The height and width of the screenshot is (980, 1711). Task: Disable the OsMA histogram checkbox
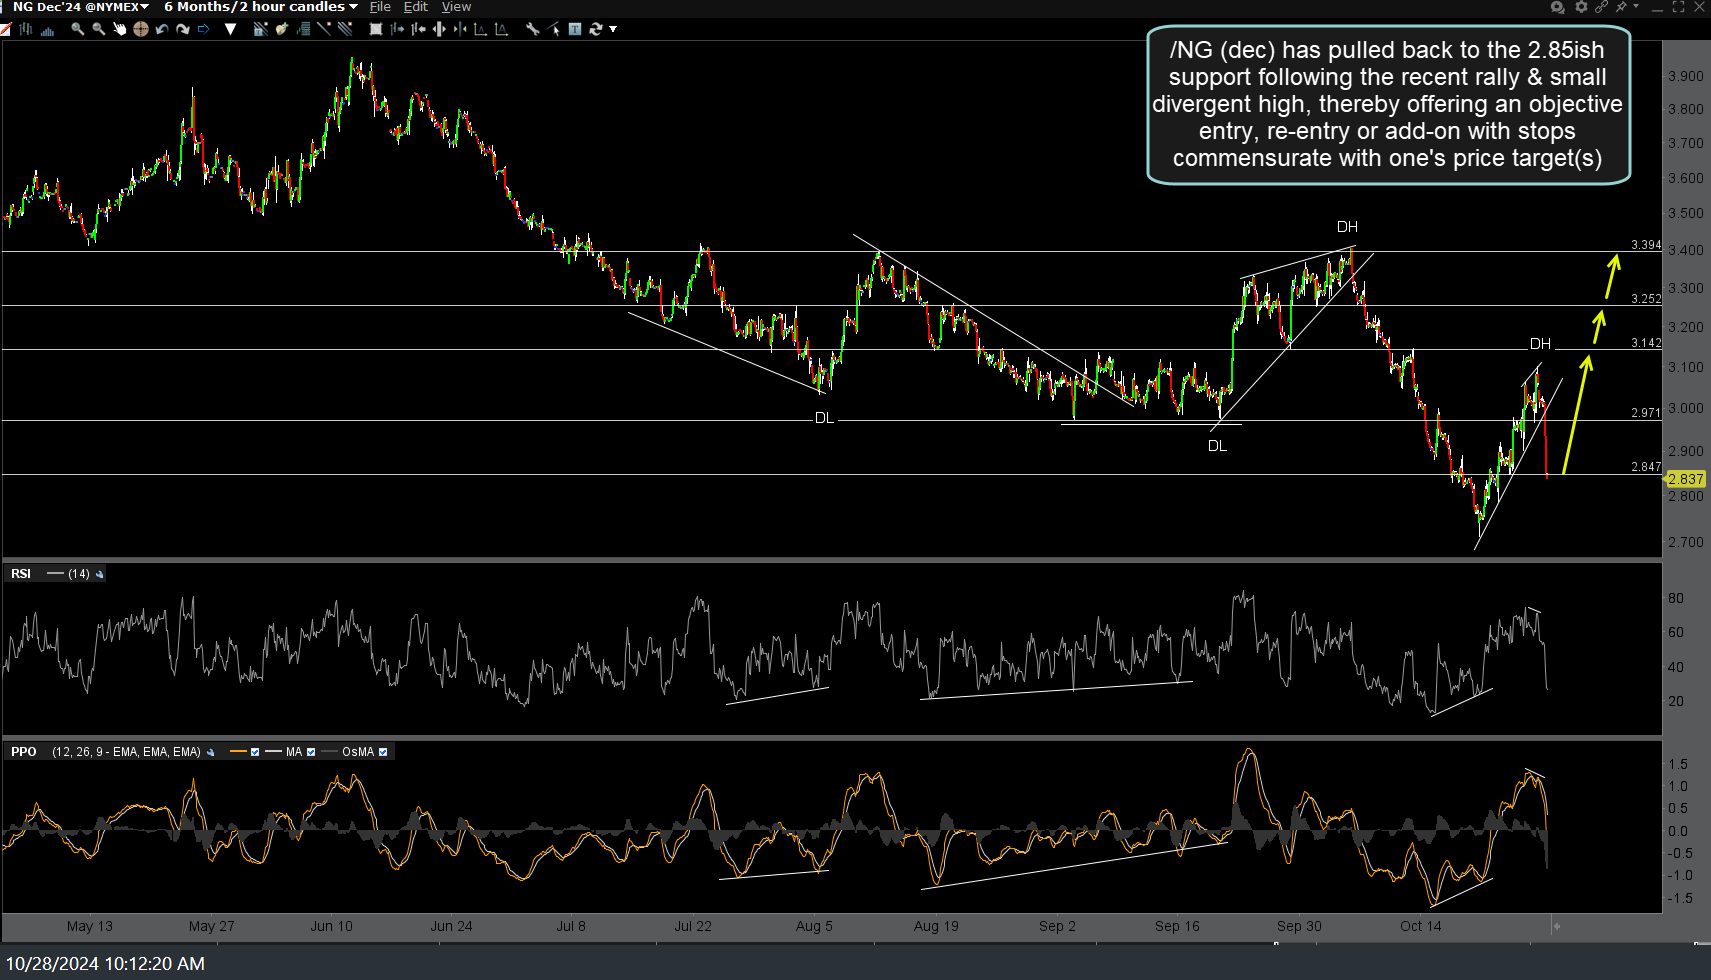pos(383,752)
